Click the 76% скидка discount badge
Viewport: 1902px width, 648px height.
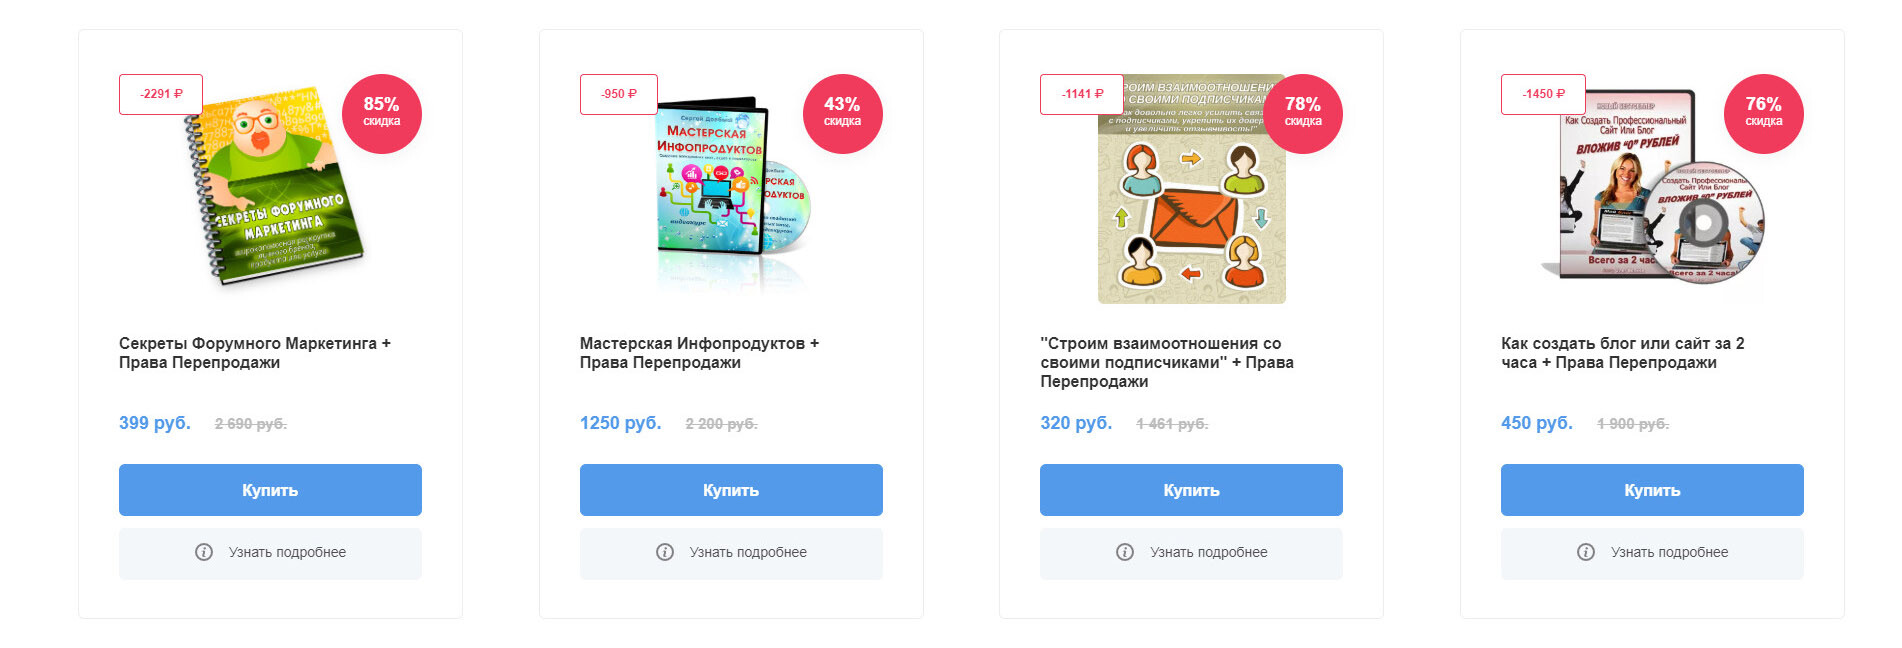point(1764,114)
